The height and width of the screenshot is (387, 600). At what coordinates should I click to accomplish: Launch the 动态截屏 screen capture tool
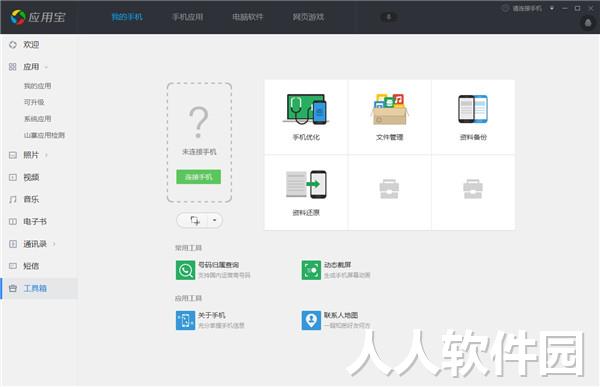tap(336, 270)
